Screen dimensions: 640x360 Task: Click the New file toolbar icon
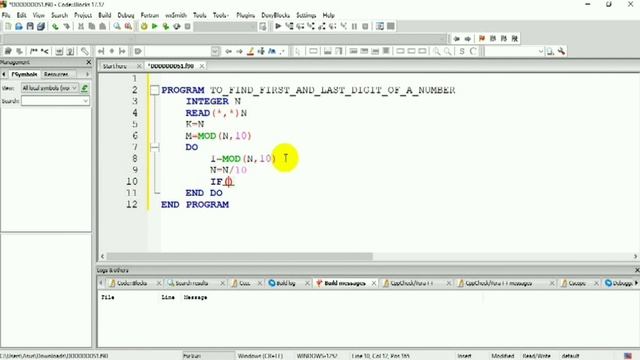[8, 27]
